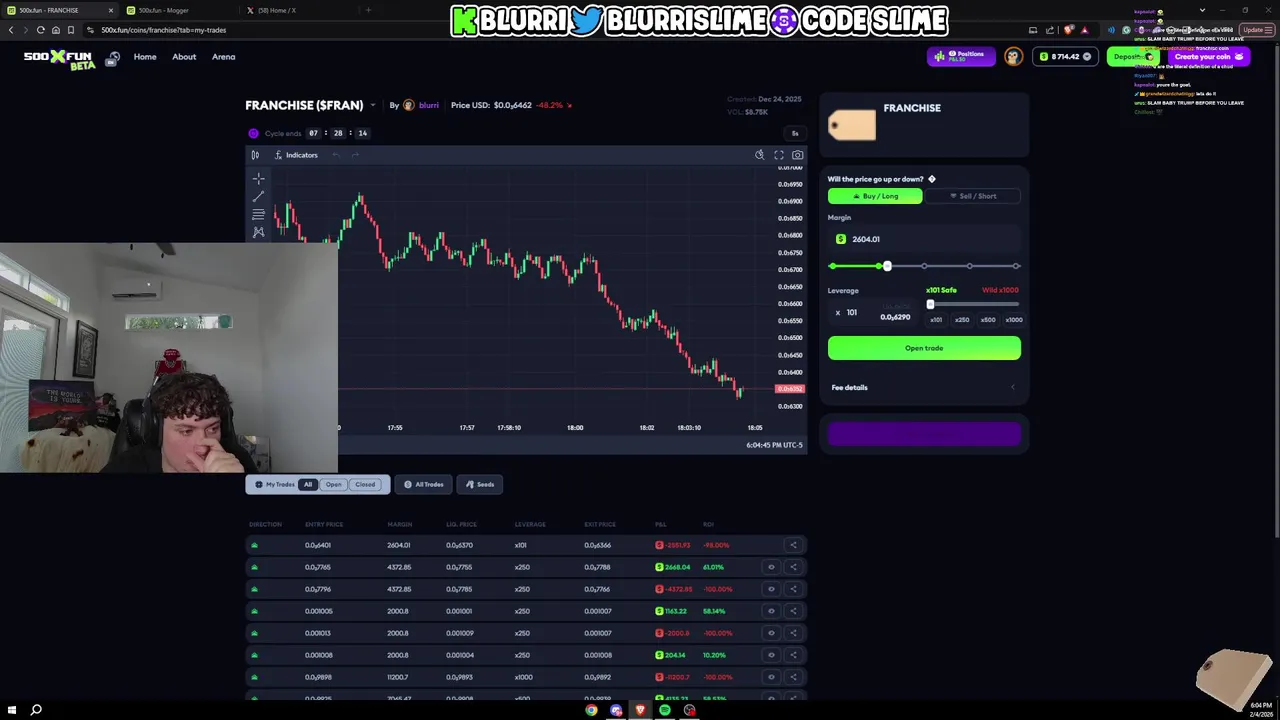1280x720 pixels.
Task: Redo the chart action
Action: point(355,155)
